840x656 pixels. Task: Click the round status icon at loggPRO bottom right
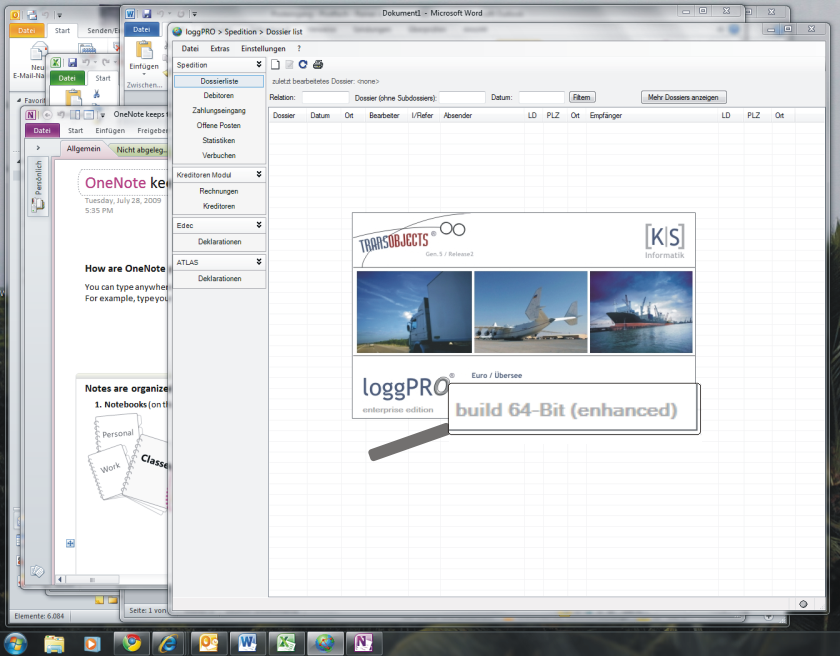pos(803,604)
